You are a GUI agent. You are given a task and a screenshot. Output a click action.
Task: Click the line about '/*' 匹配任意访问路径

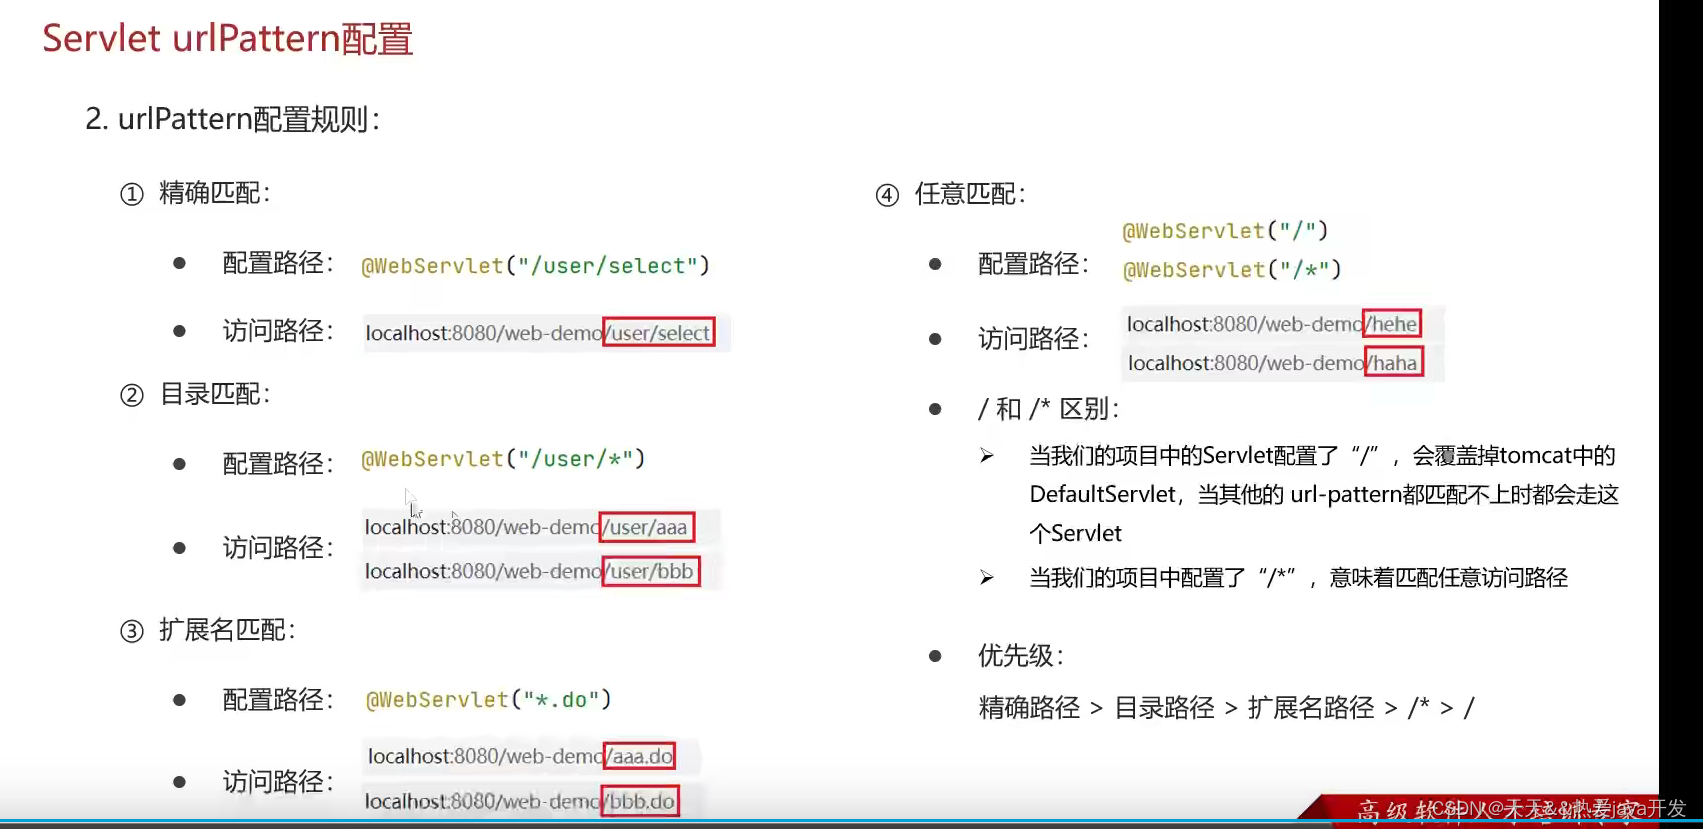click(1298, 578)
